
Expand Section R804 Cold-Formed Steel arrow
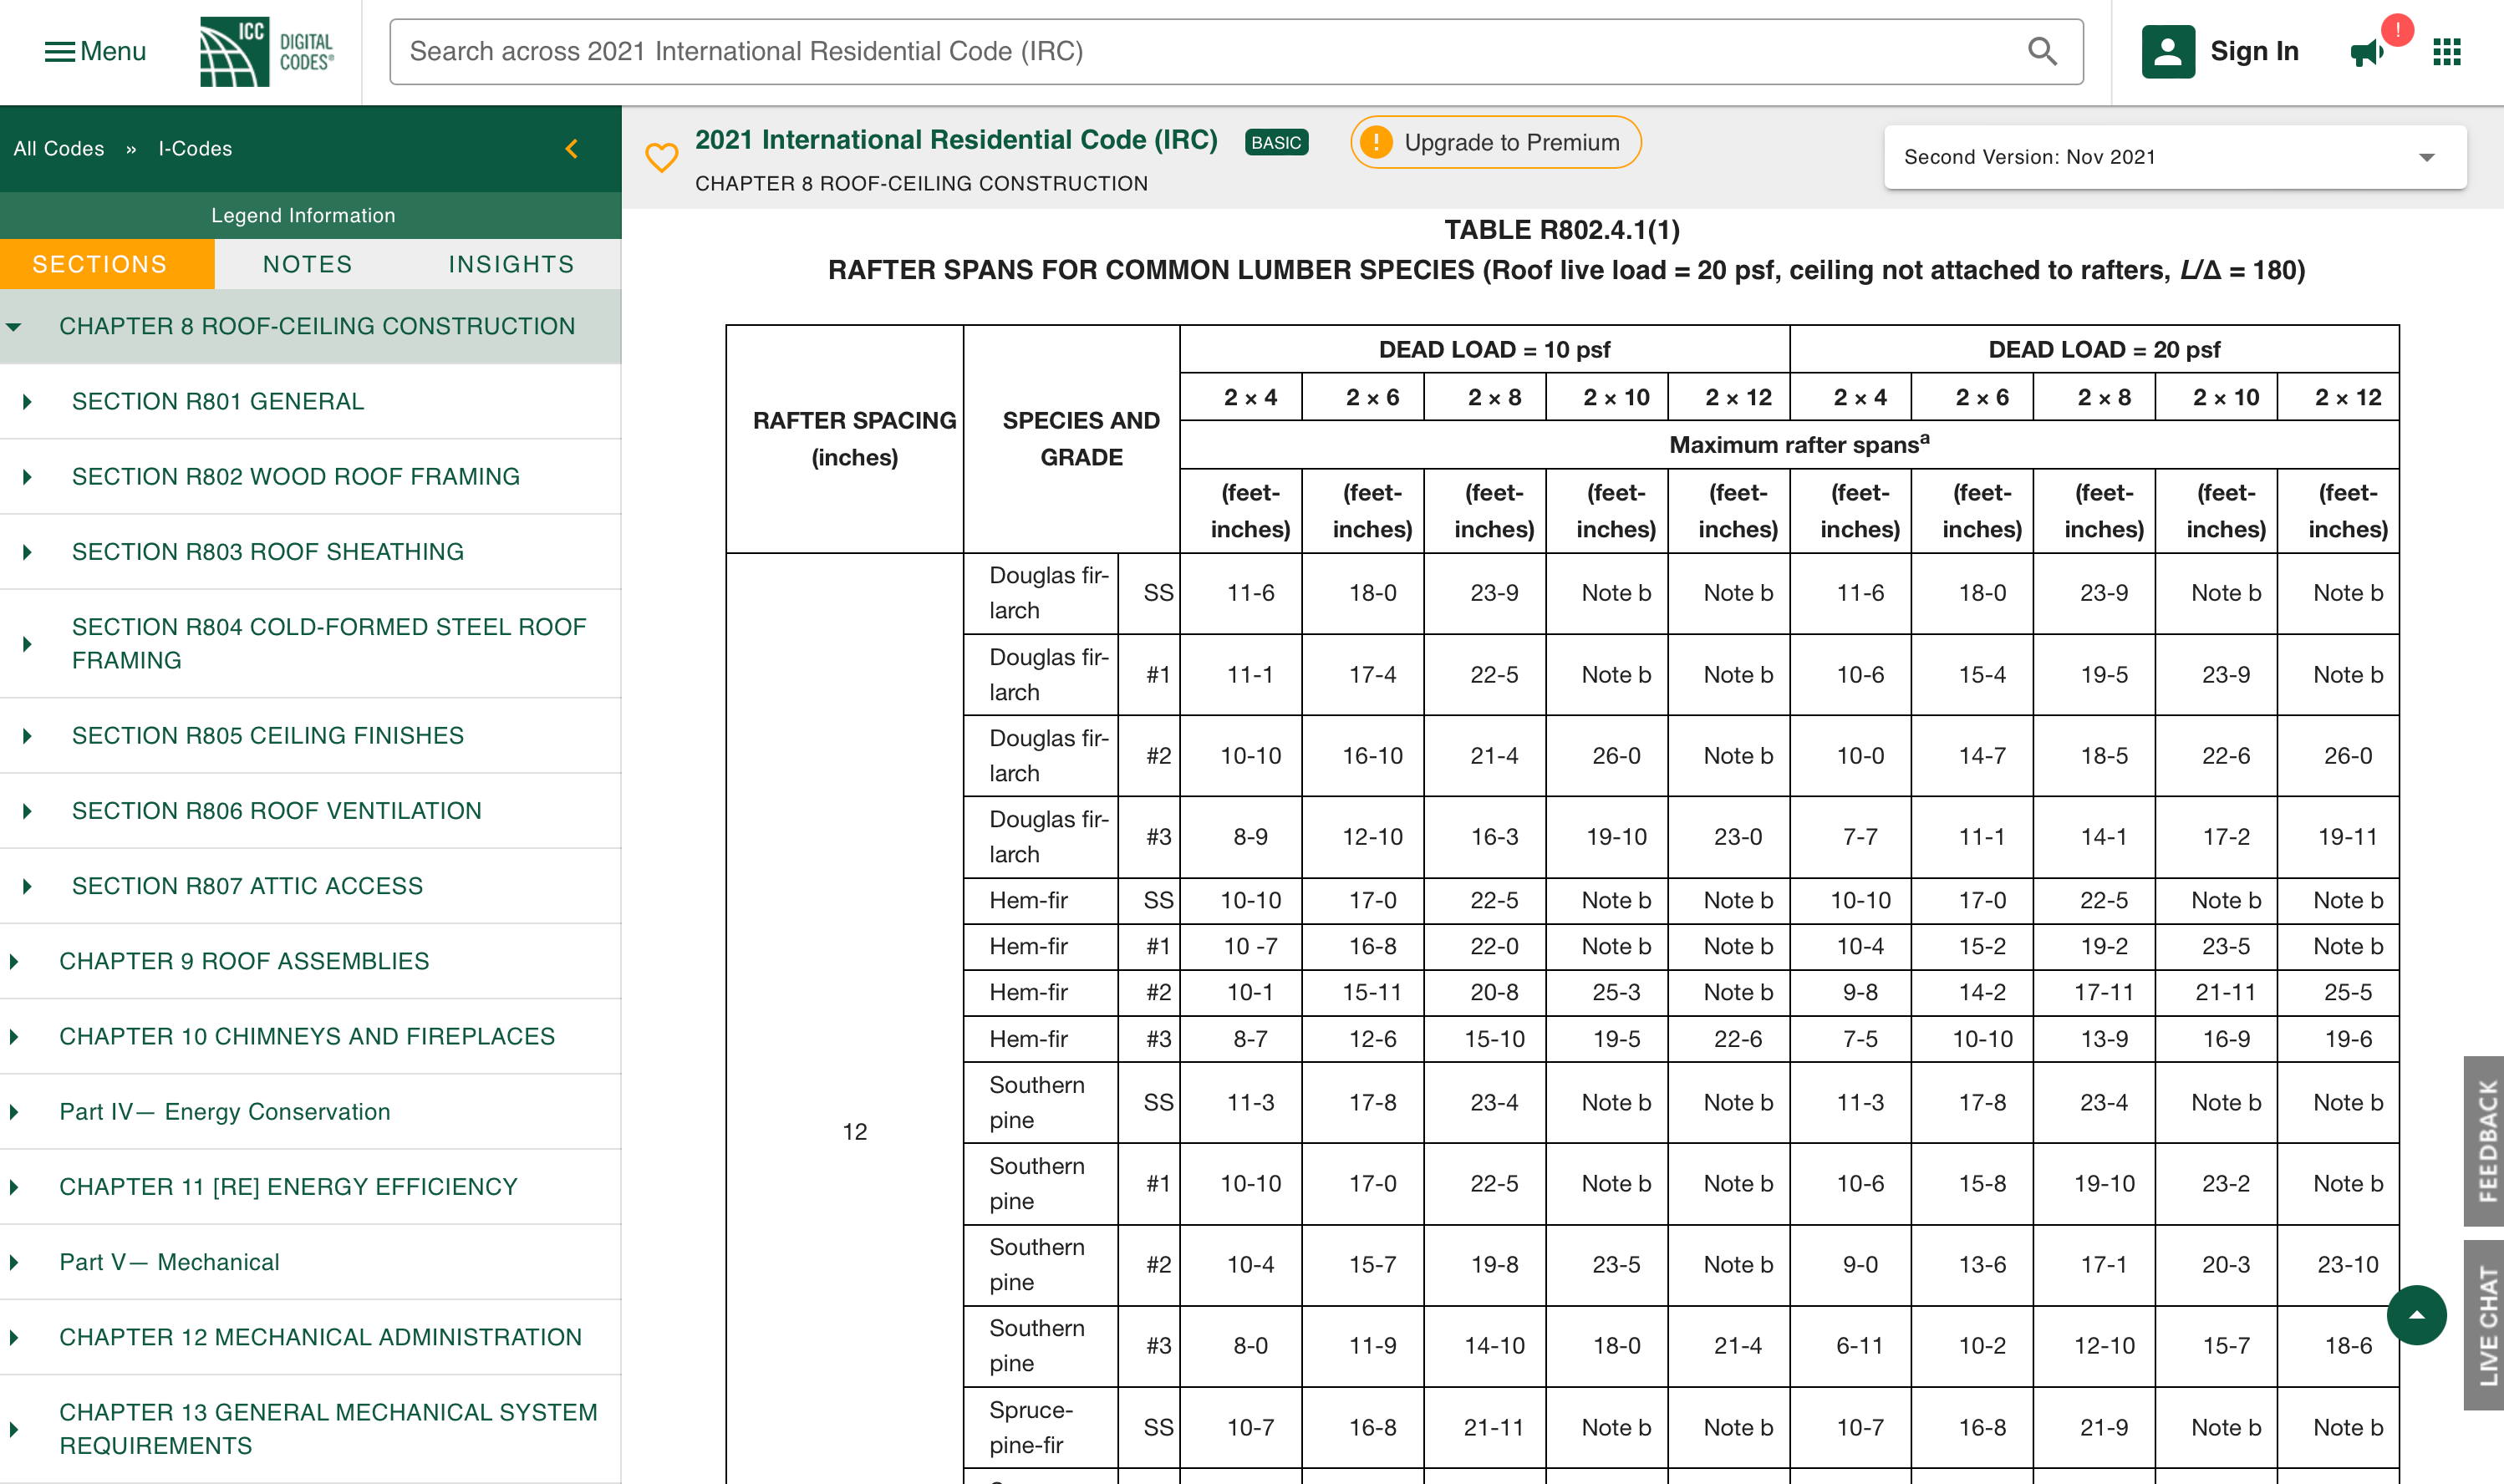(x=27, y=644)
